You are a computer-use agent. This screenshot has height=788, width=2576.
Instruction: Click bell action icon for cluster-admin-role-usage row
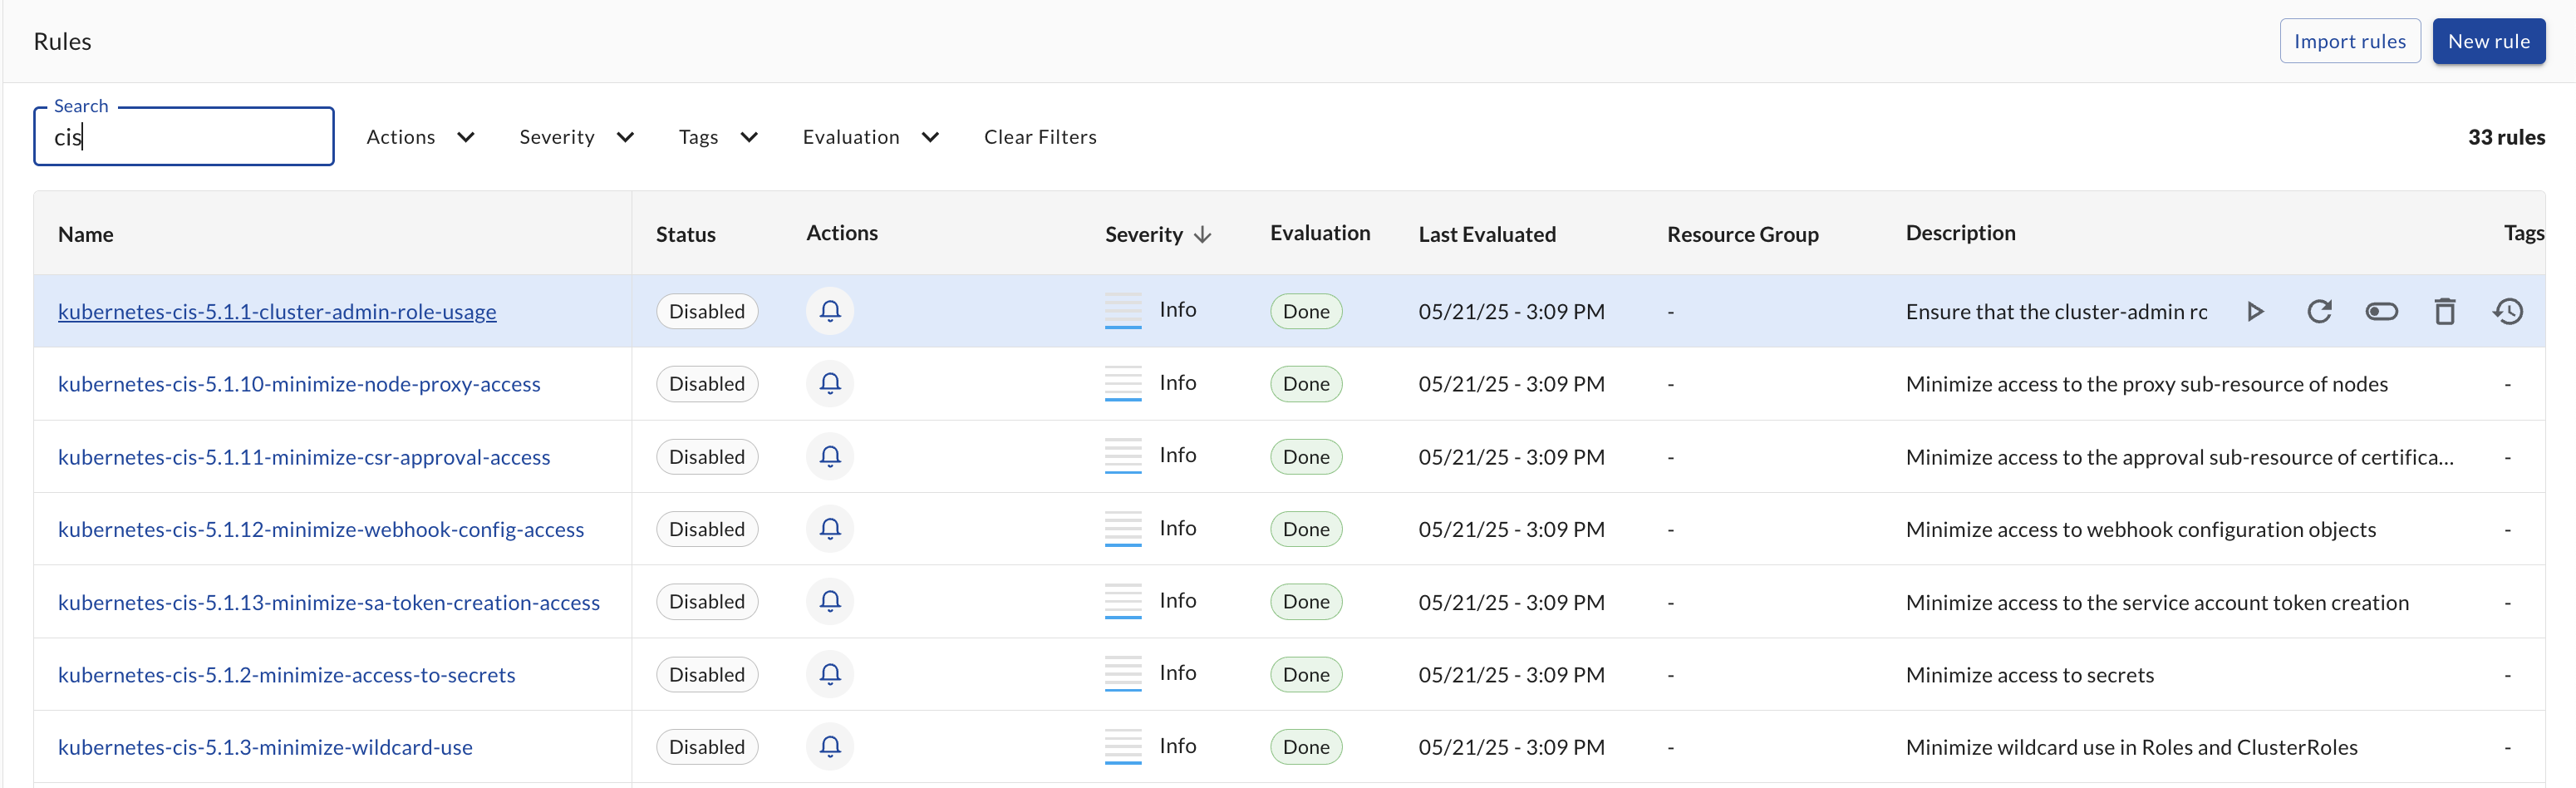(x=830, y=311)
